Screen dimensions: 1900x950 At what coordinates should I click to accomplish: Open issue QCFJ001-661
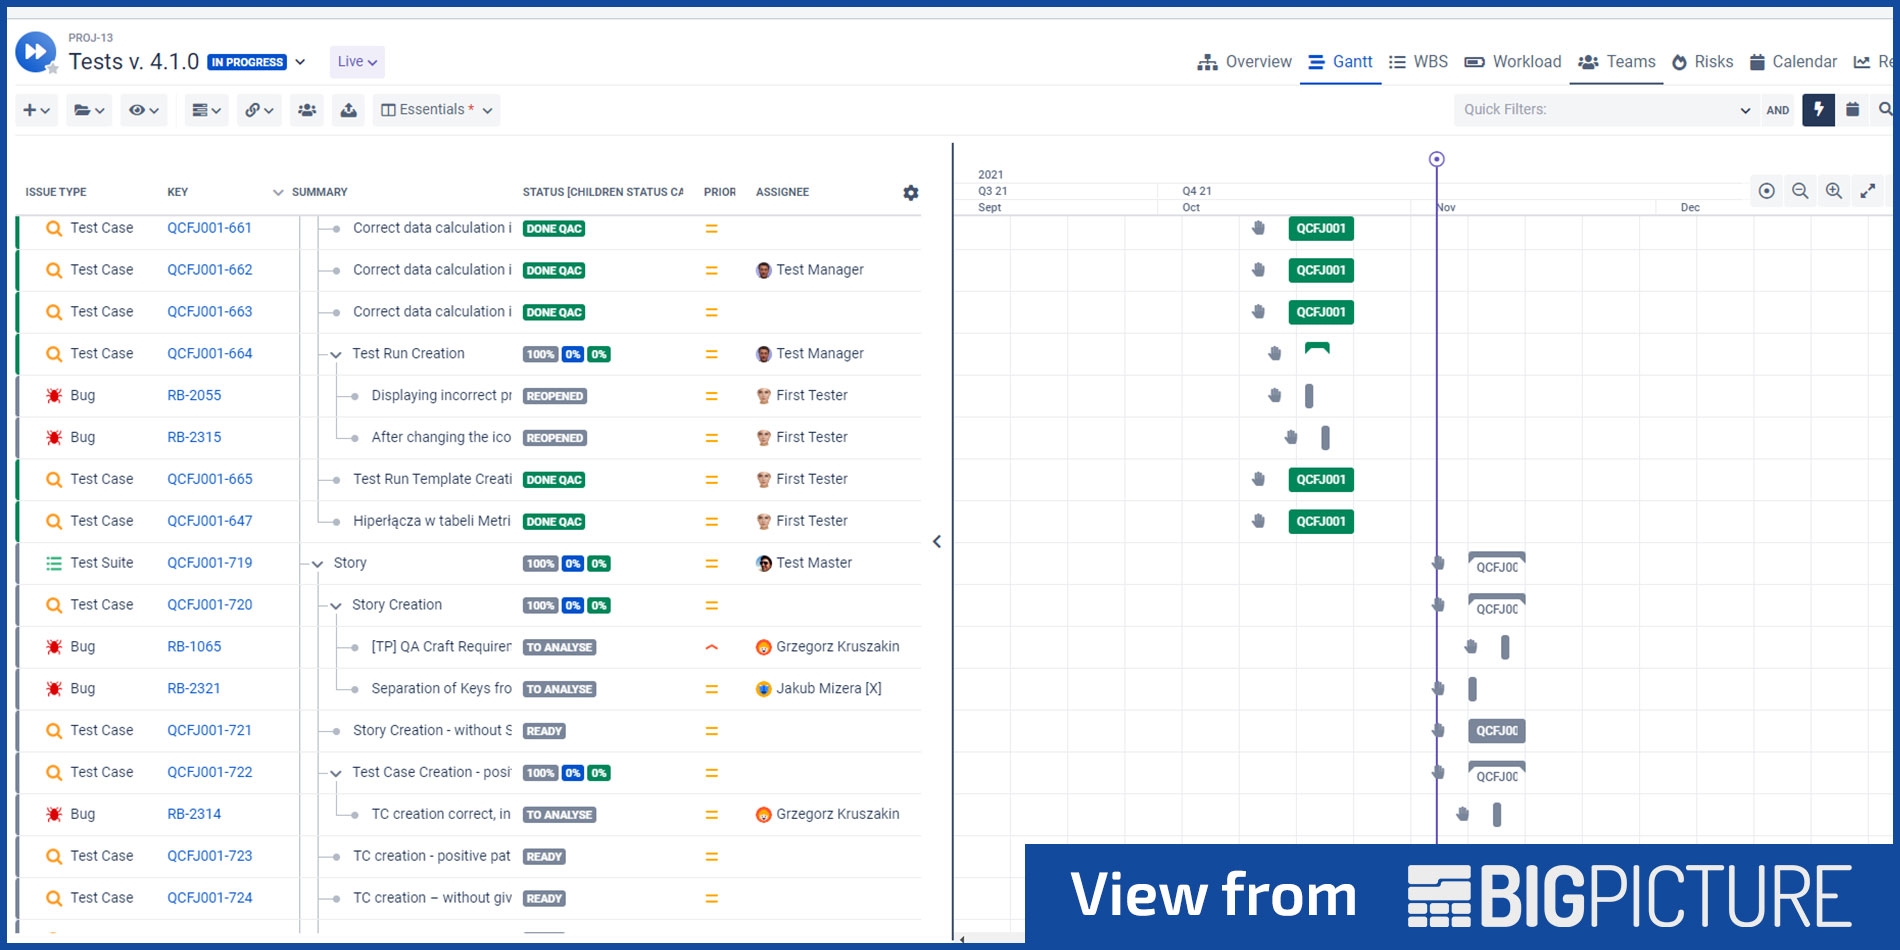point(209,228)
